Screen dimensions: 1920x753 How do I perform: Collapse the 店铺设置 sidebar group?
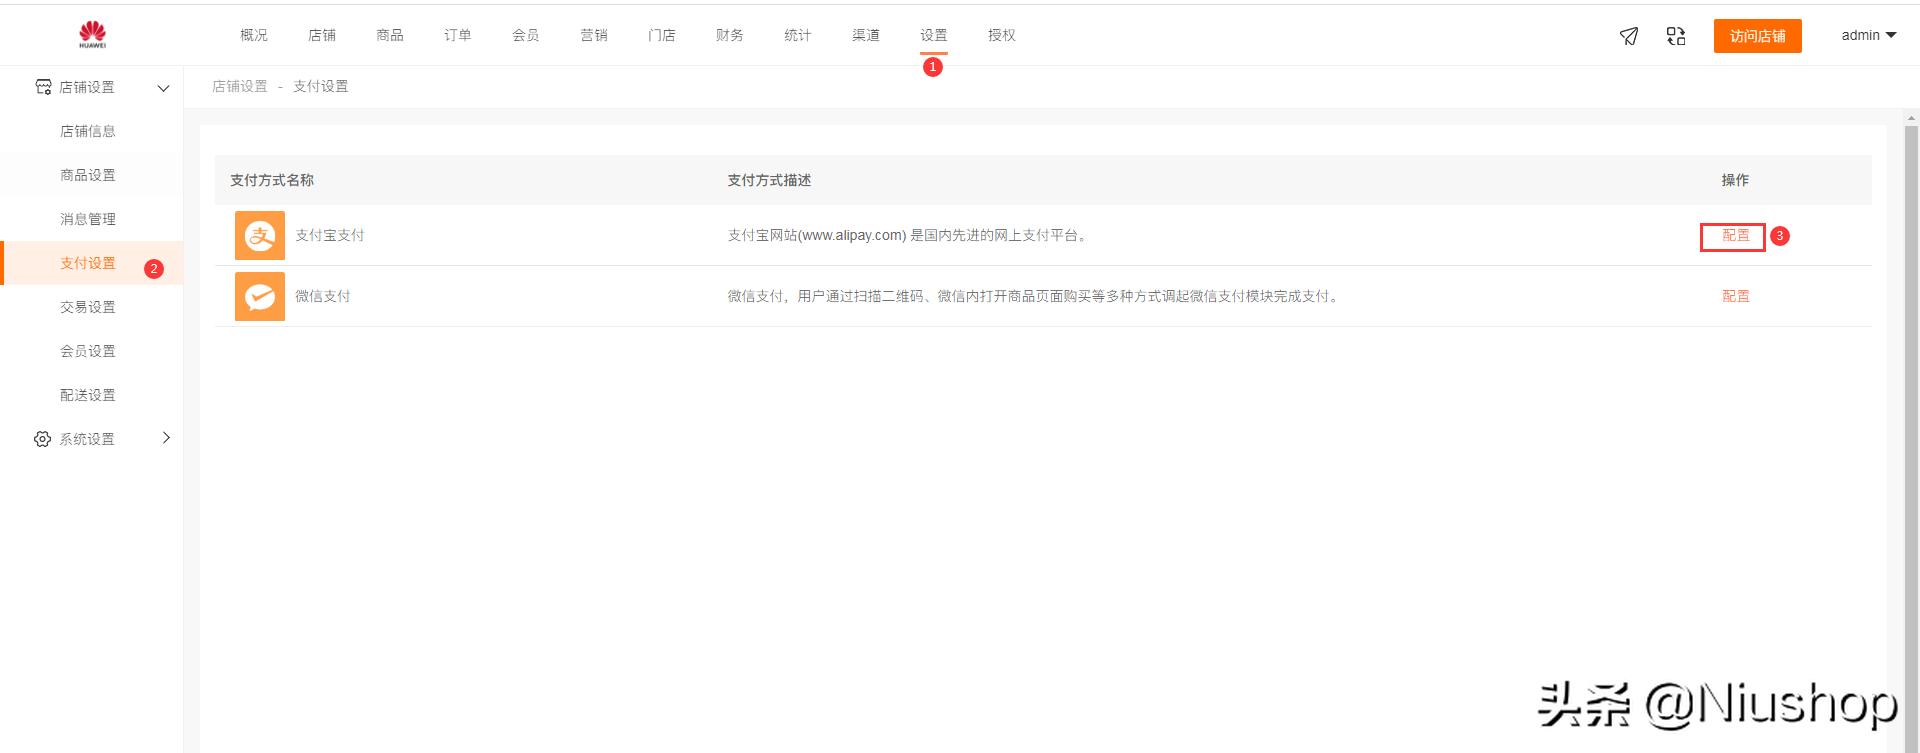point(164,88)
